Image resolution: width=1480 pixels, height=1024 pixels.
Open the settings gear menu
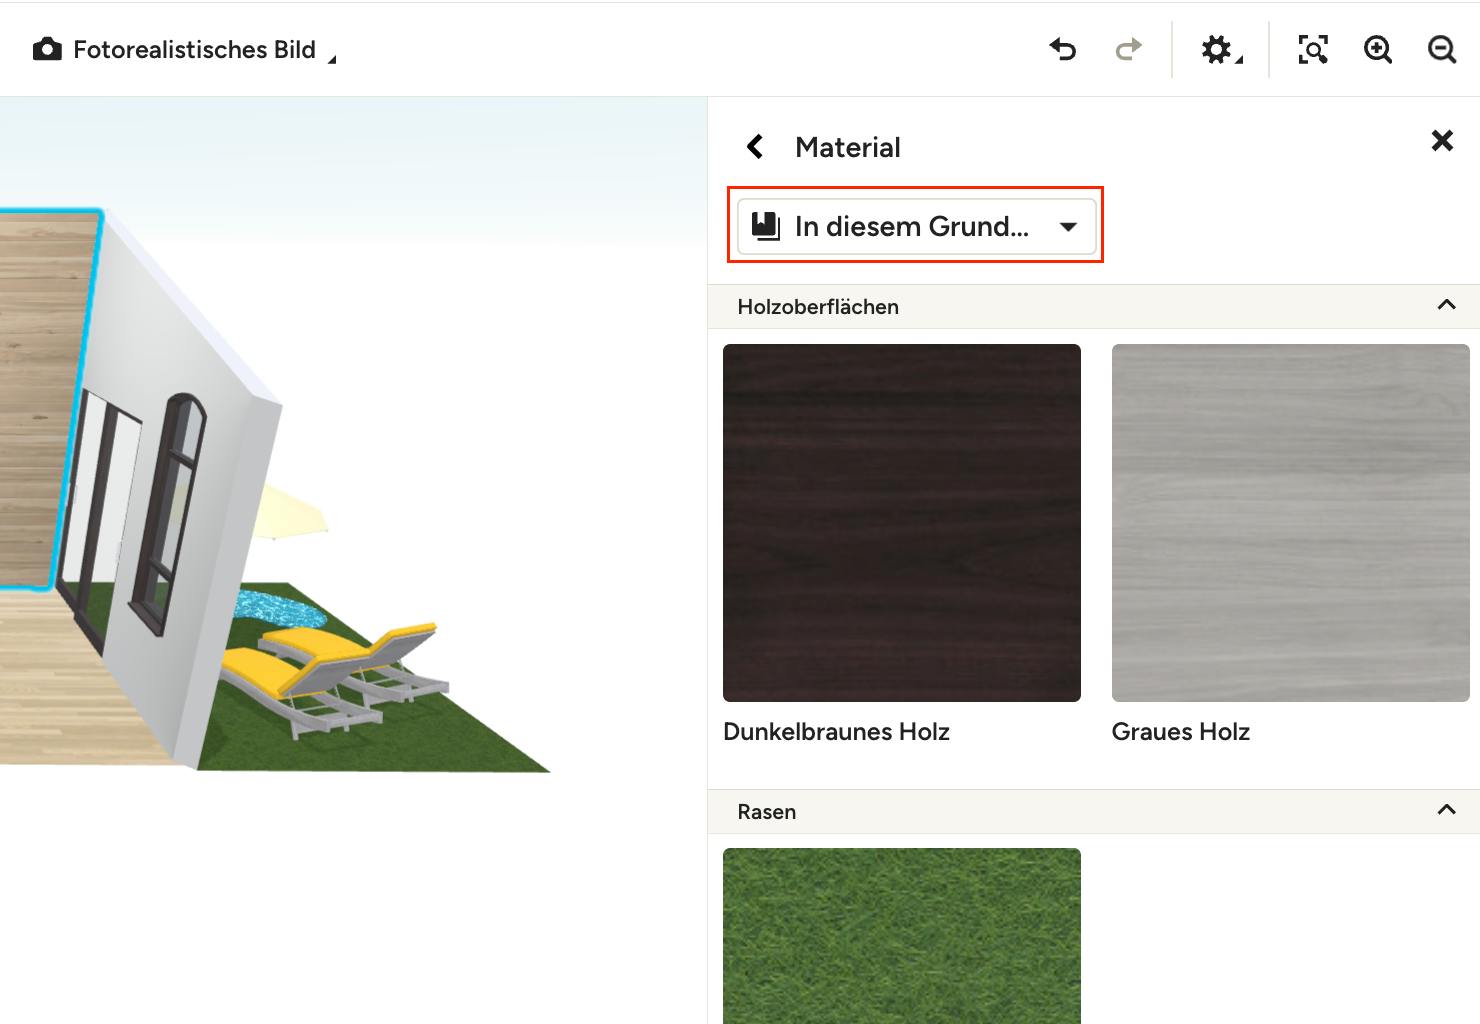pos(1221,49)
